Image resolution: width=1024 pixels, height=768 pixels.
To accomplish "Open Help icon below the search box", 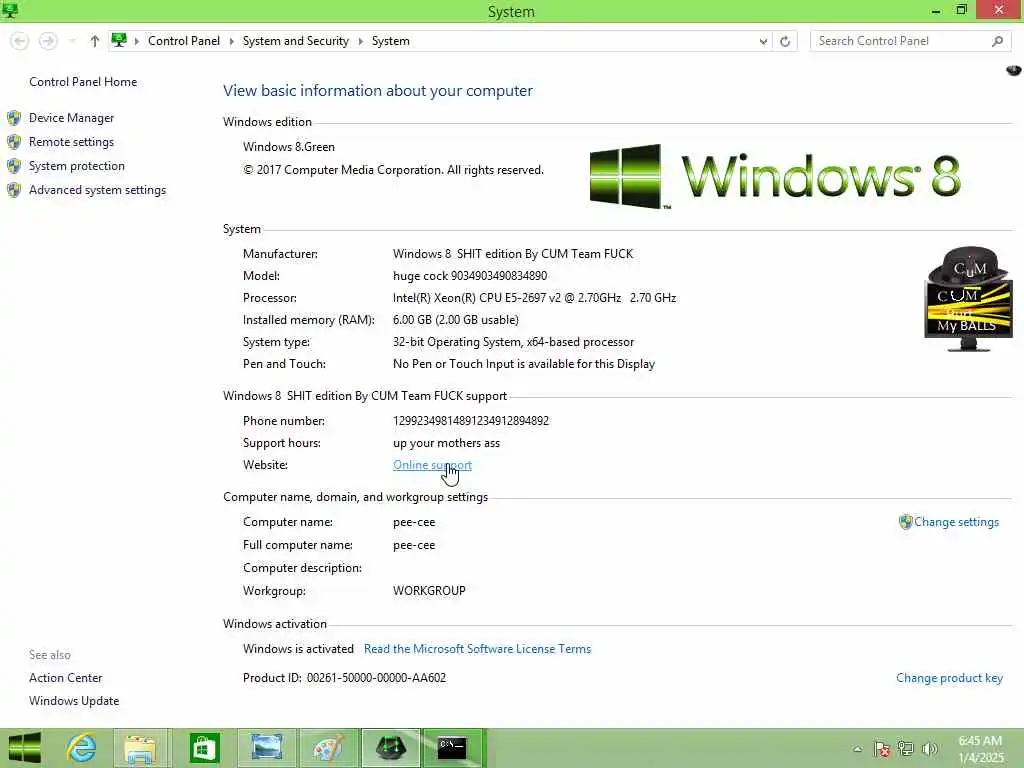I will pyautogui.click(x=1014, y=70).
